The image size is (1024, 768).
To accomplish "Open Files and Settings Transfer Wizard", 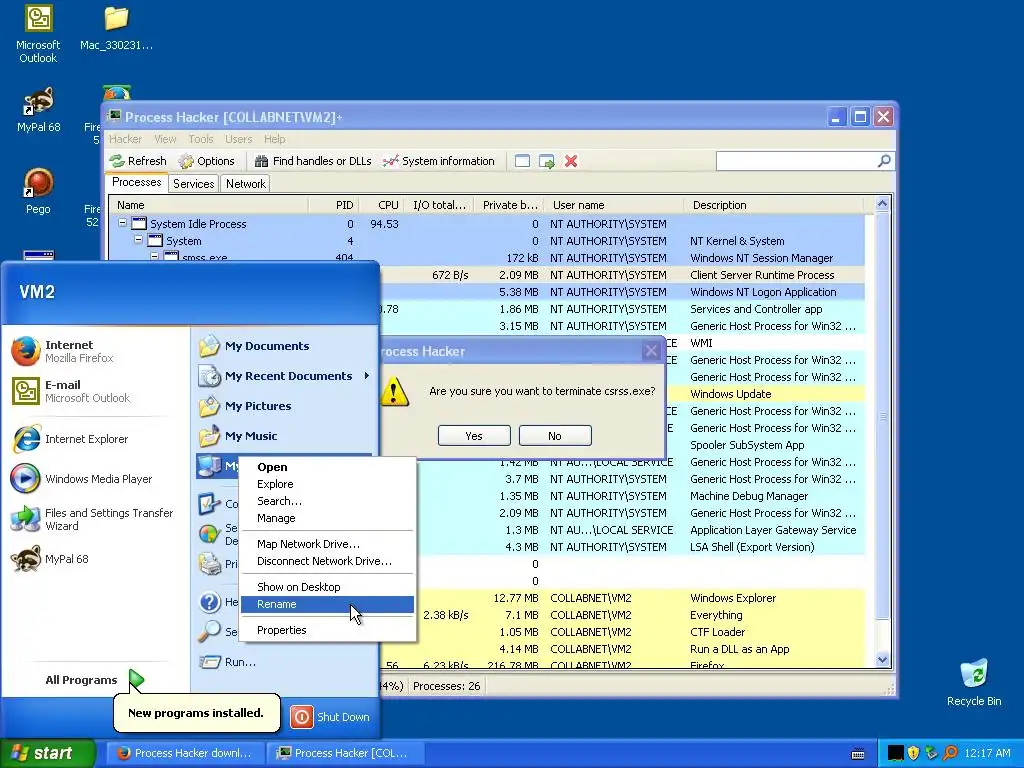I will (x=97, y=519).
